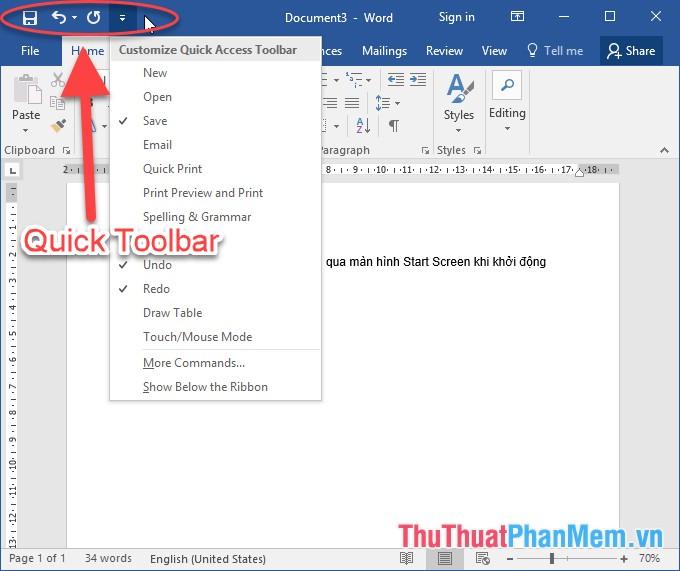Click Page 1 of 1 in status bar
Screen dimensions: 680x571
37,558
